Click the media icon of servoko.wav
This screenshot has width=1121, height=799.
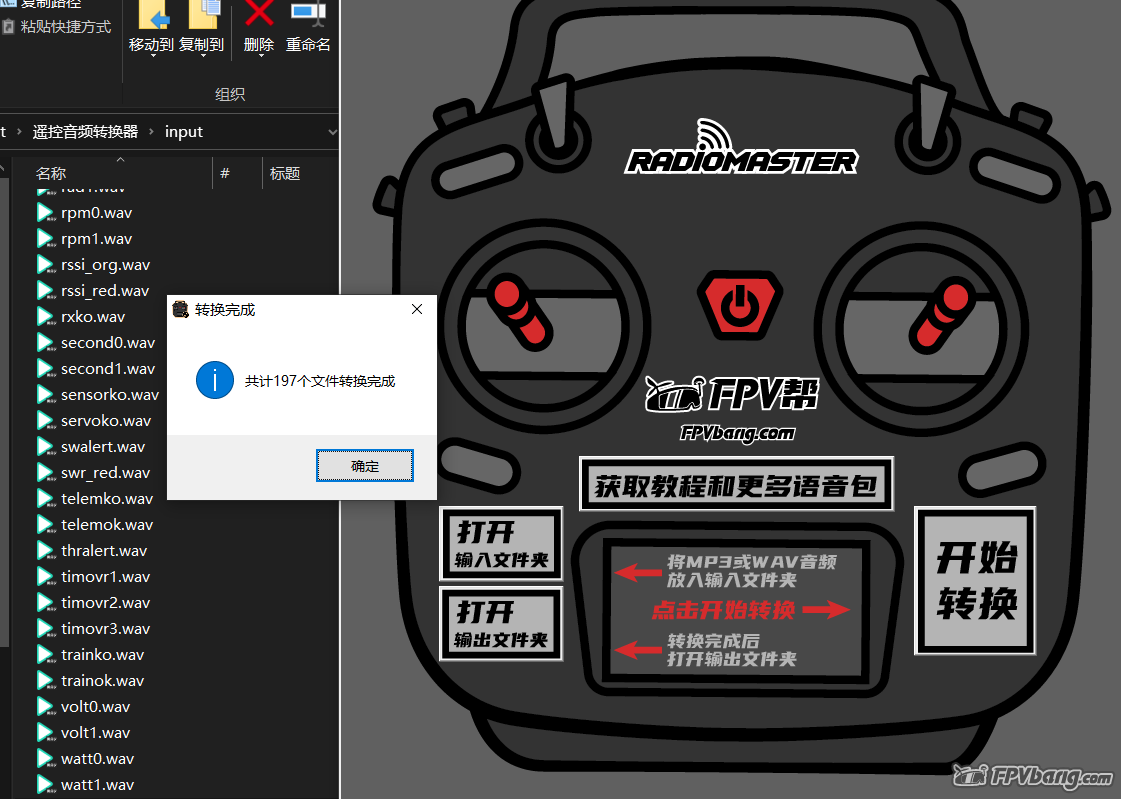[x=46, y=420]
